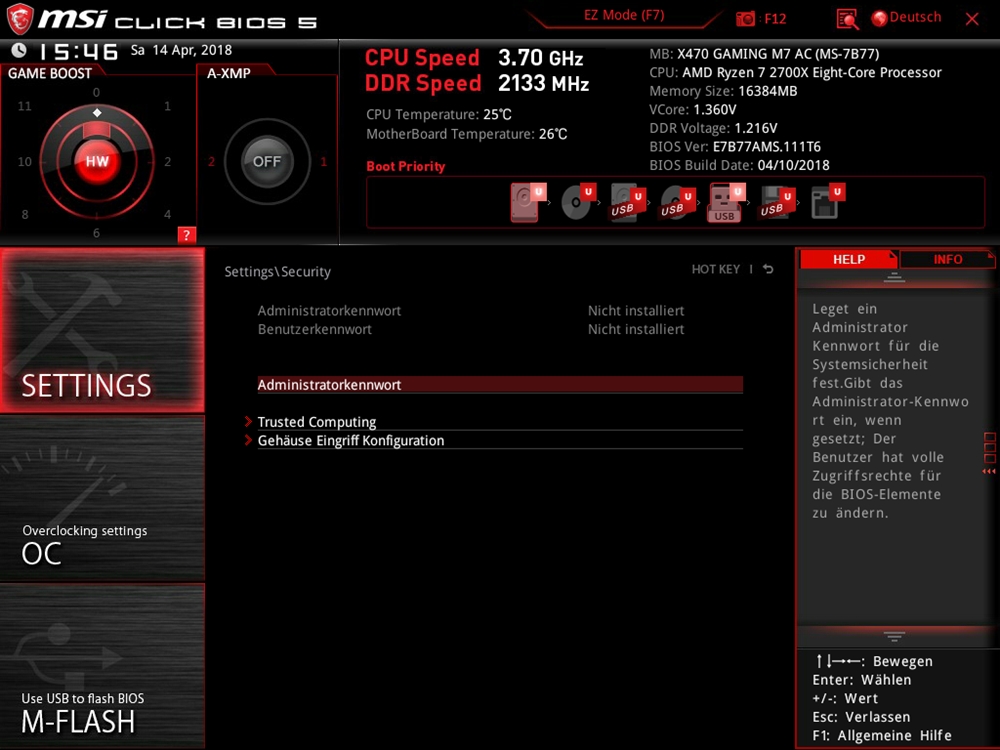Select A-XMP profile 2
Viewport: 1000px width, 750px height.
211,161
